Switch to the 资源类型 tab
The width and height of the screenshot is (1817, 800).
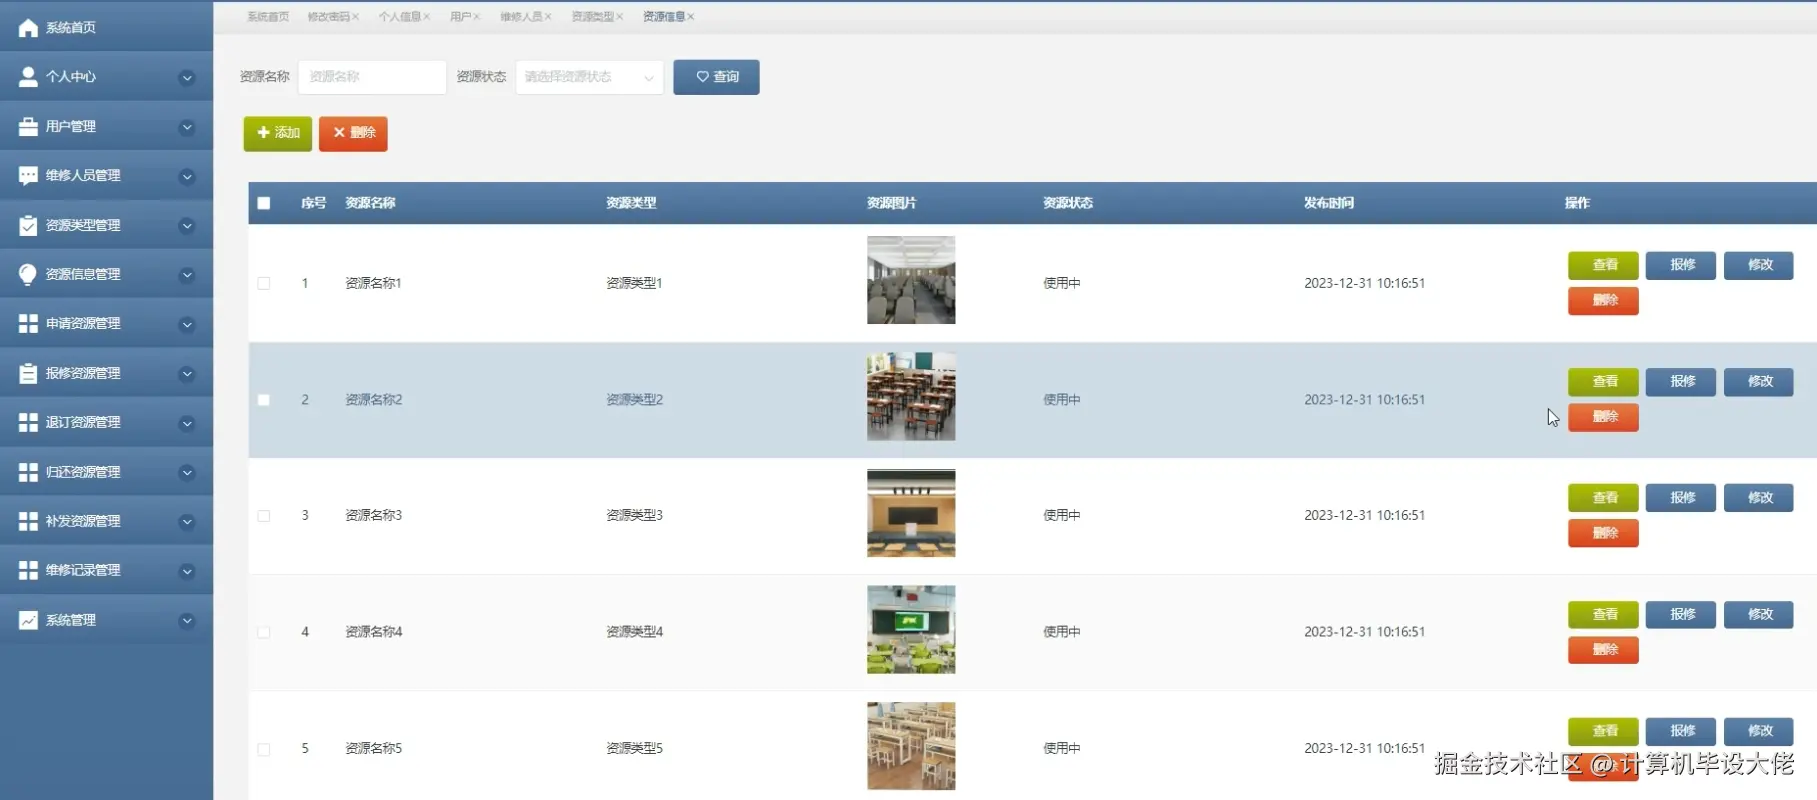(x=592, y=17)
